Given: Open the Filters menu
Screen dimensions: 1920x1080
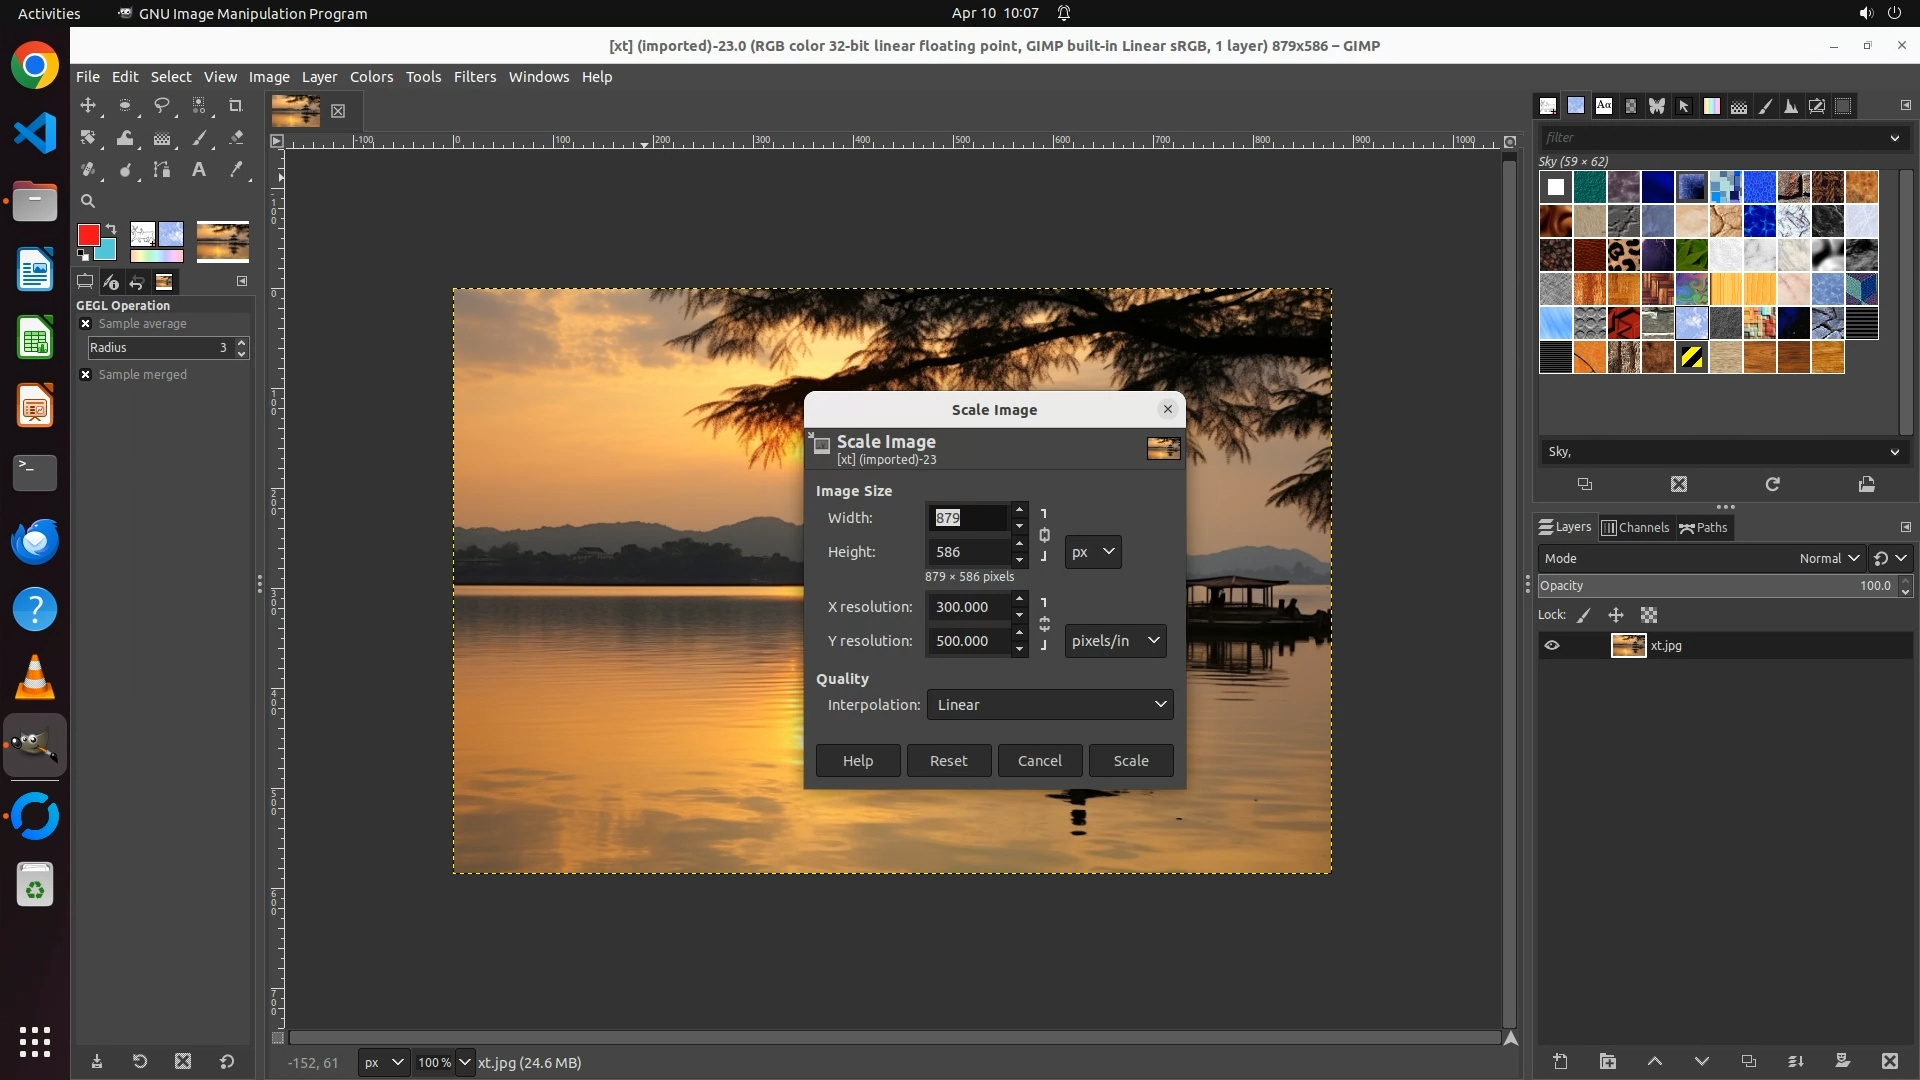Looking at the screenshot, I should pyautogui.click(x=474, y=77).
